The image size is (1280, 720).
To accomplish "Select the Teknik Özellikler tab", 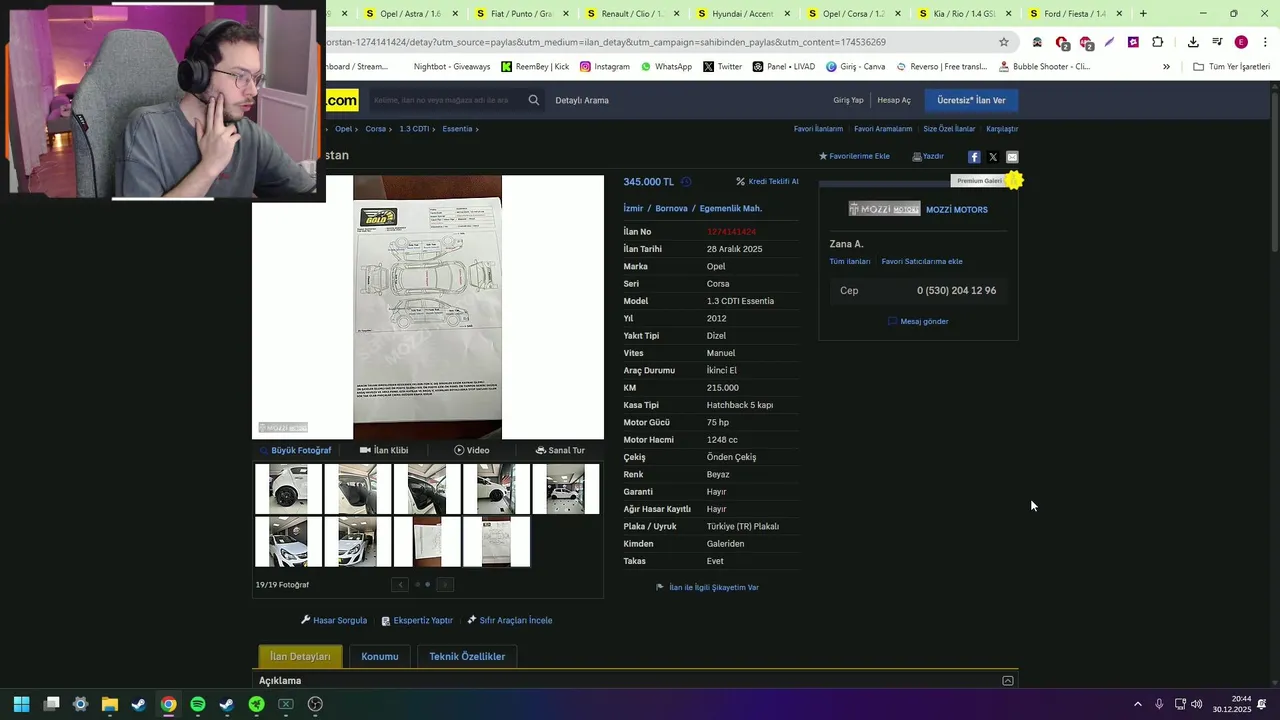I will (x=467, y=656).
